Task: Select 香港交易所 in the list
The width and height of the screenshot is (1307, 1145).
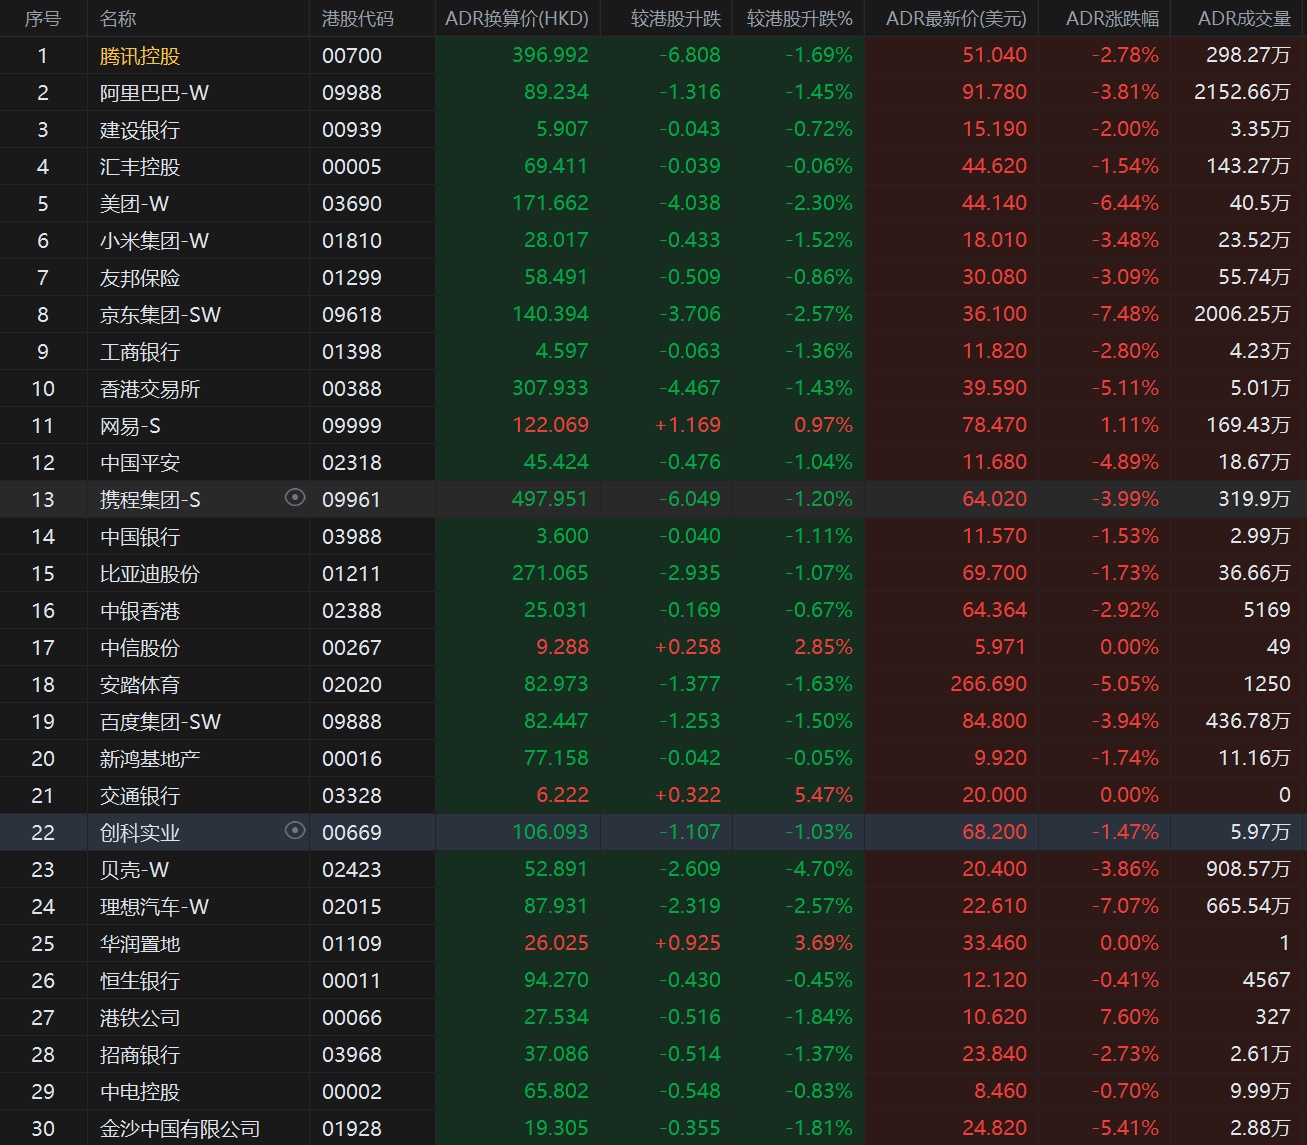Action: pos(150,389)
